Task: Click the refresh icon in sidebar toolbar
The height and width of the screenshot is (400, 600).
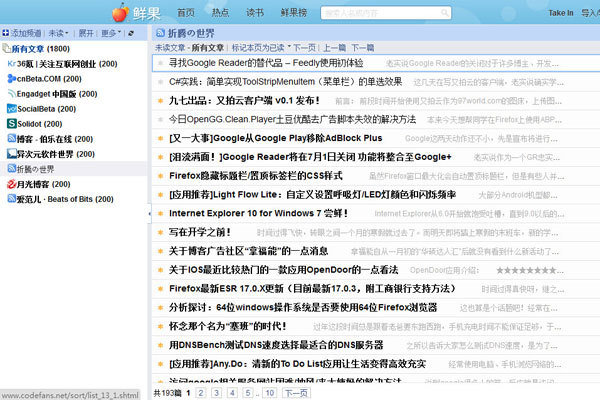Action: pyautogui.click(x=131, y=33)
